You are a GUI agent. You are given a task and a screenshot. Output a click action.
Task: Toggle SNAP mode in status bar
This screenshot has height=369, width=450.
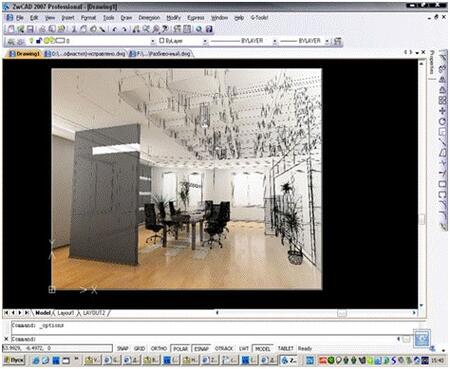click(123, 348)
